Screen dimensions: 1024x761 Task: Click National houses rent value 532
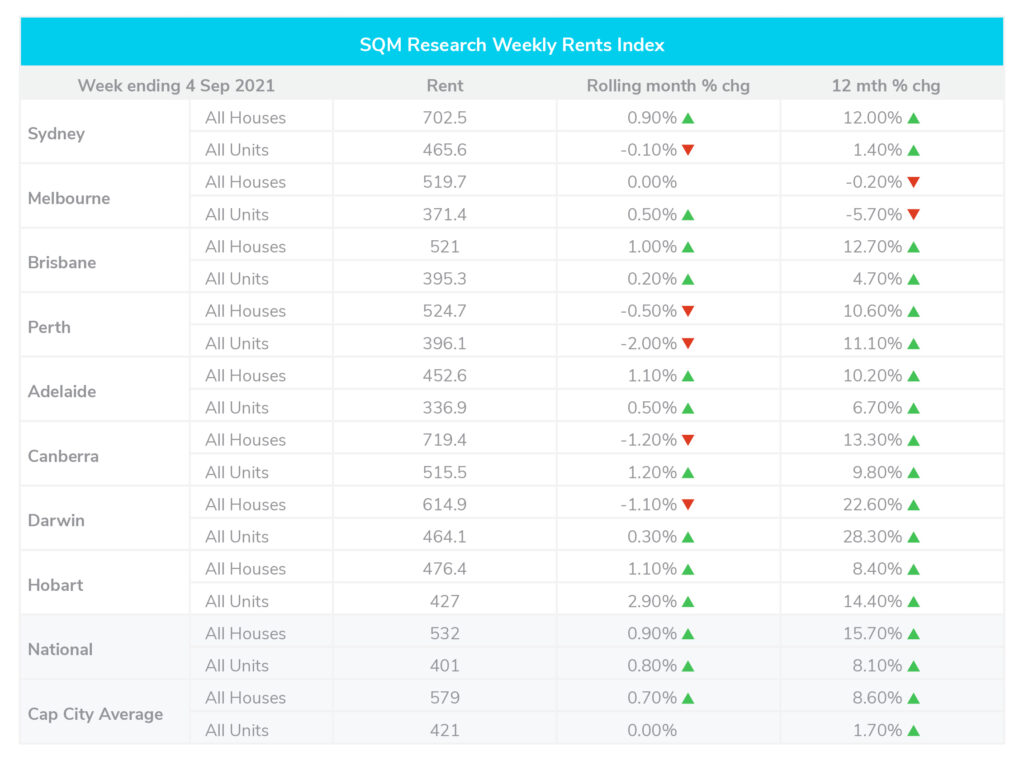pyautogui.click(x=444, y=633)
